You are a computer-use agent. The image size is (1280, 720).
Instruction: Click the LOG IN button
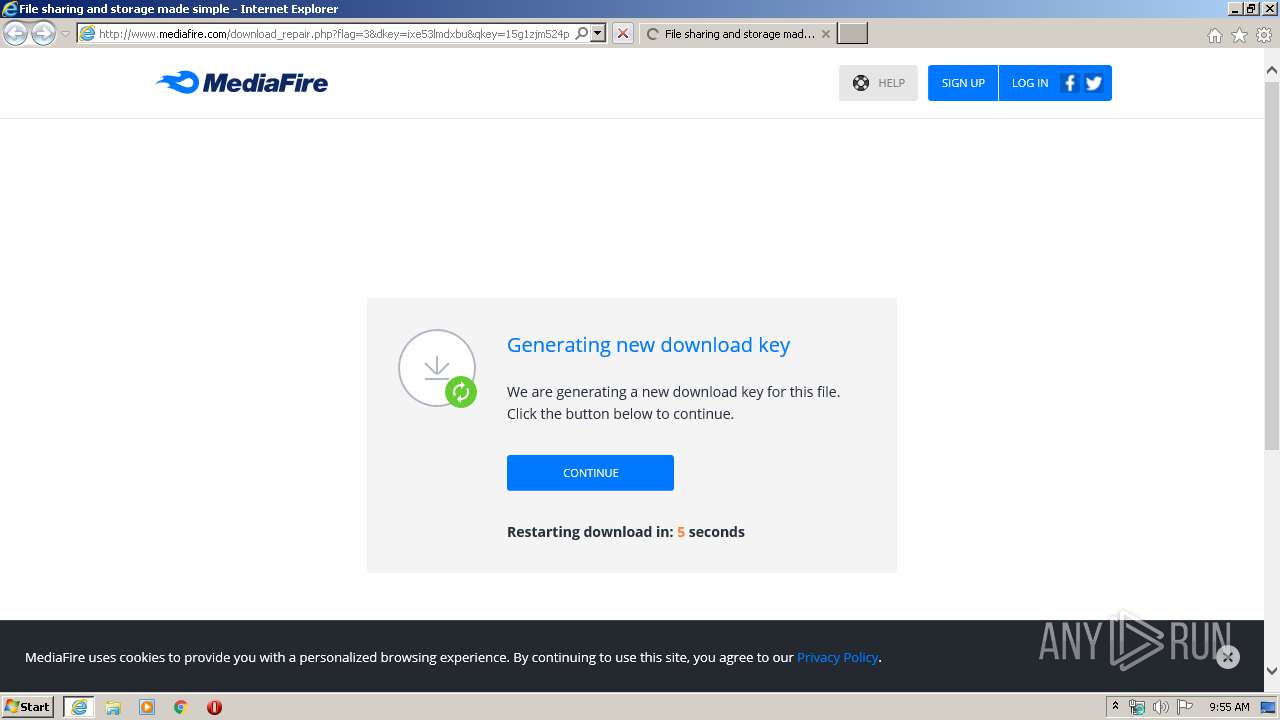[1029, 83]
